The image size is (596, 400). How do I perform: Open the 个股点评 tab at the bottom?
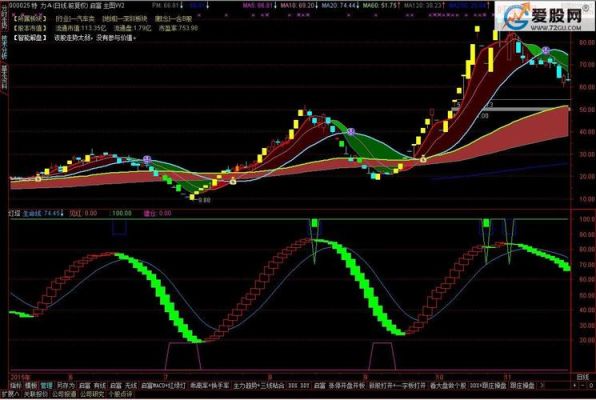120,394
